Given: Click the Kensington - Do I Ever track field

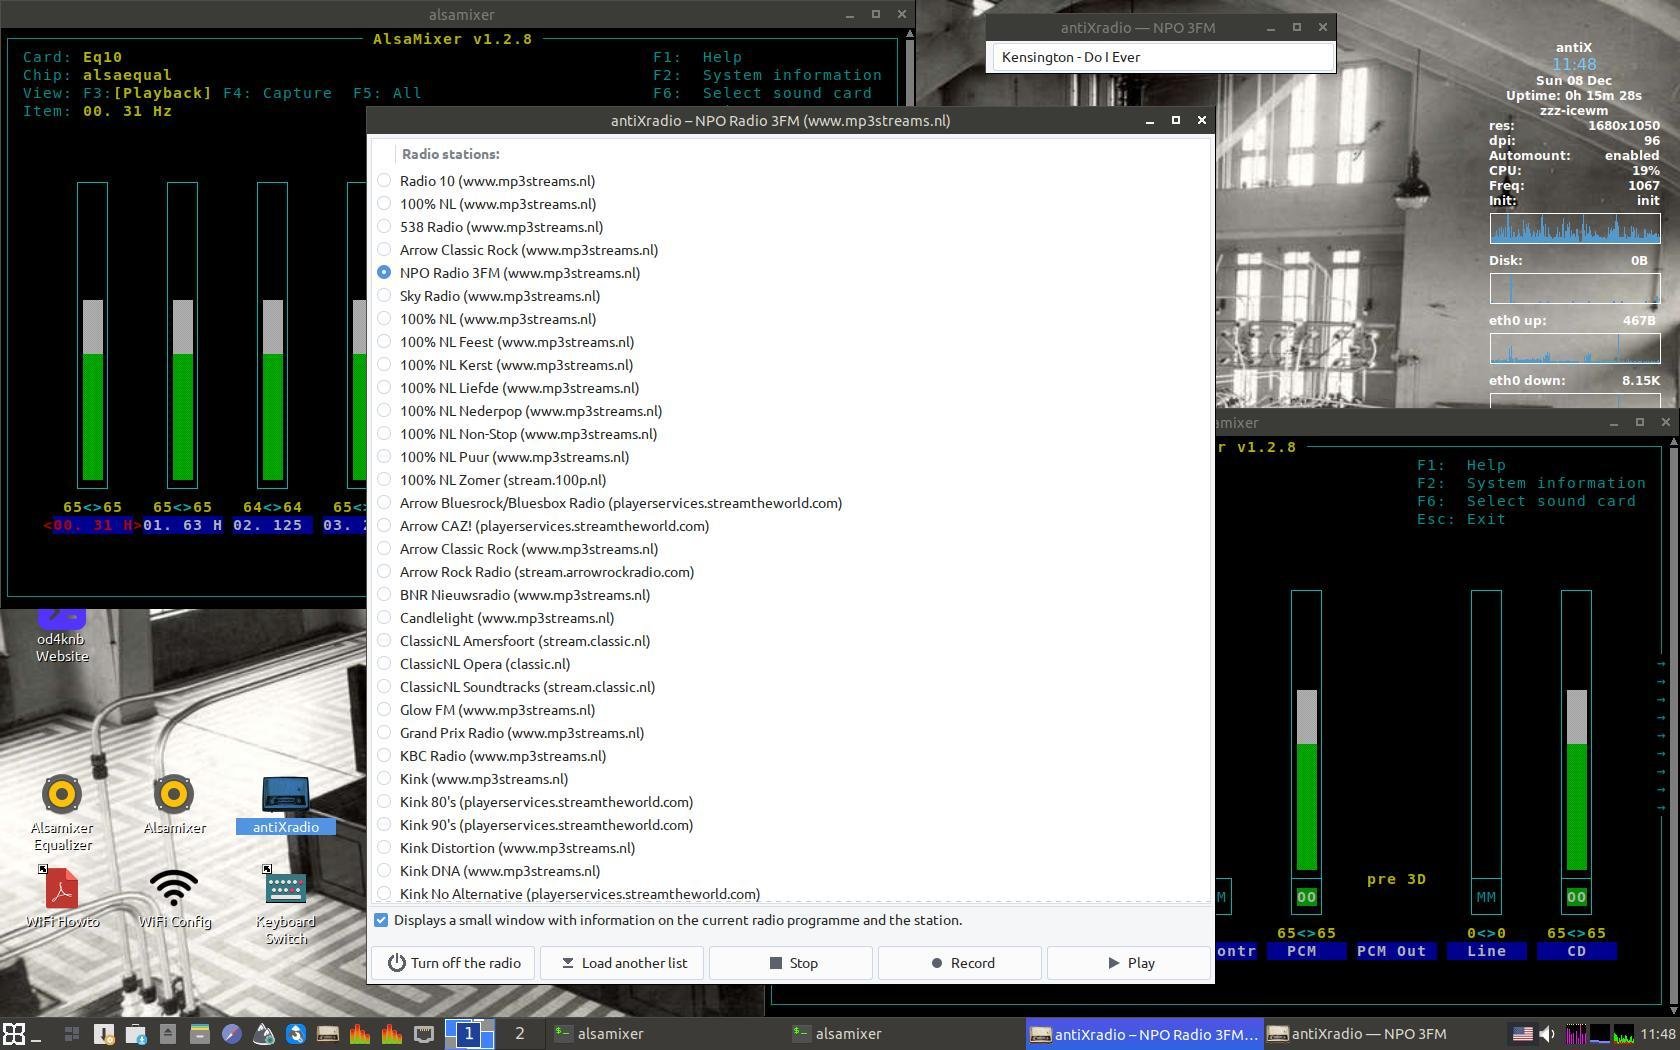Looking at the screenshot, I should [x=1161, y=57].
